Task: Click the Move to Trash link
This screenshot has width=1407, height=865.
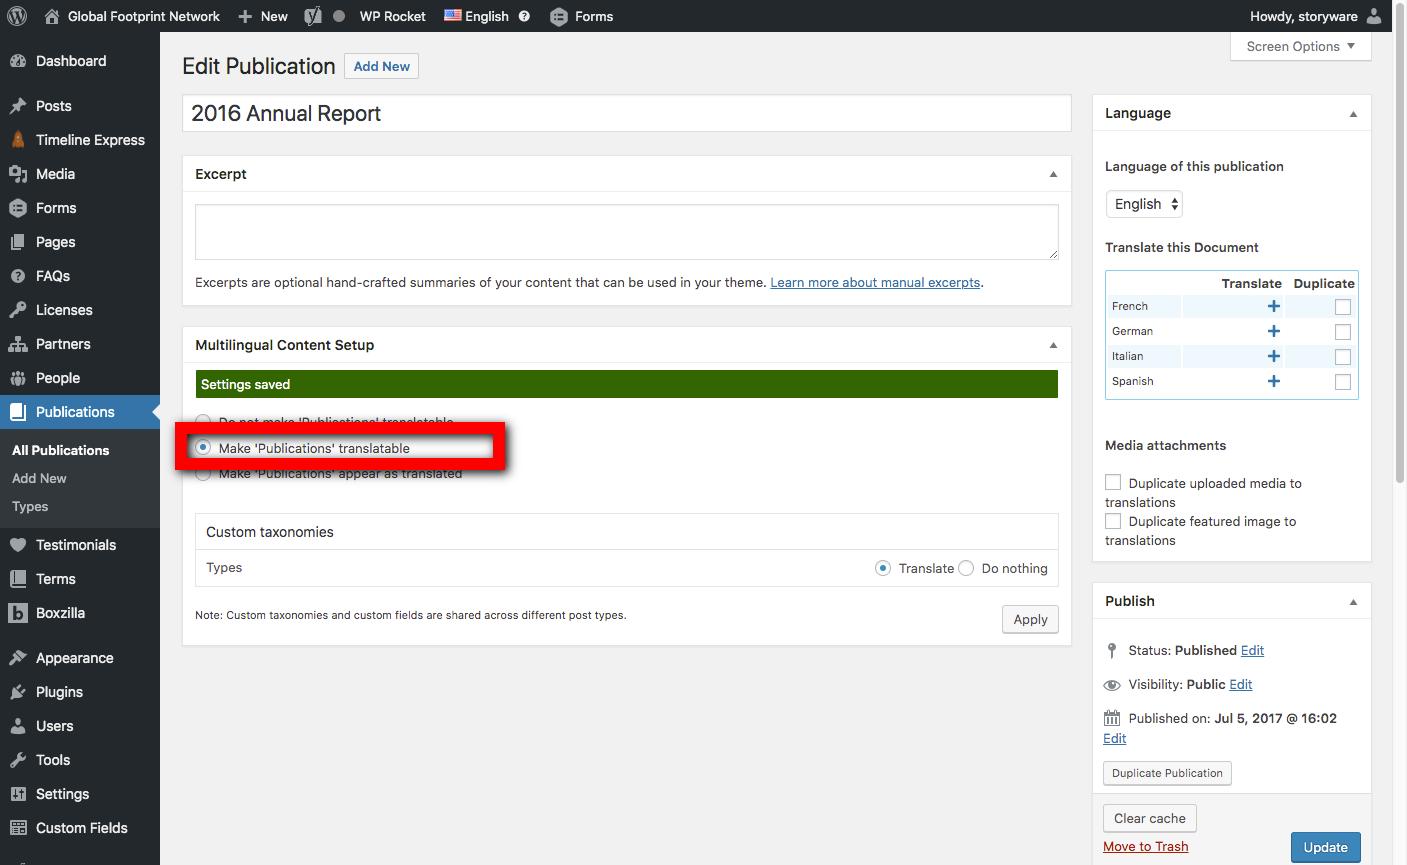Action: 1145,846
